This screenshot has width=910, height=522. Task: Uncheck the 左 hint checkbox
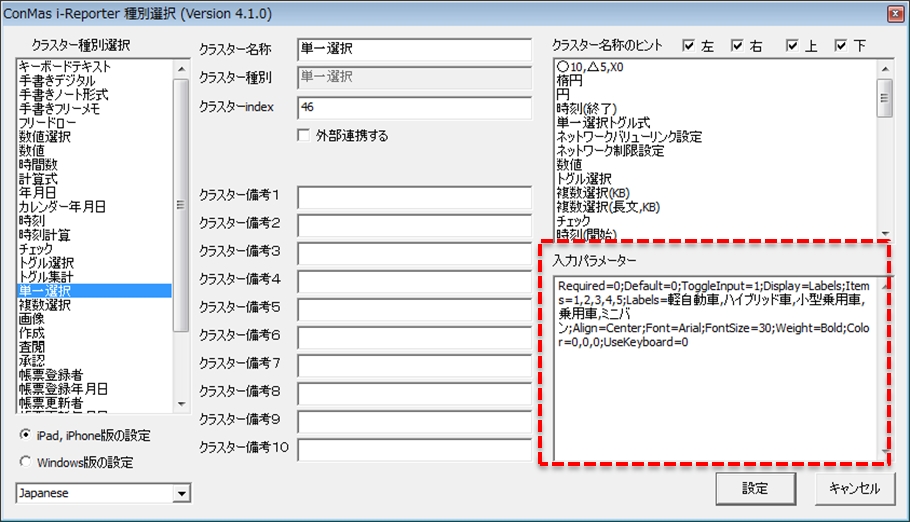687,45
